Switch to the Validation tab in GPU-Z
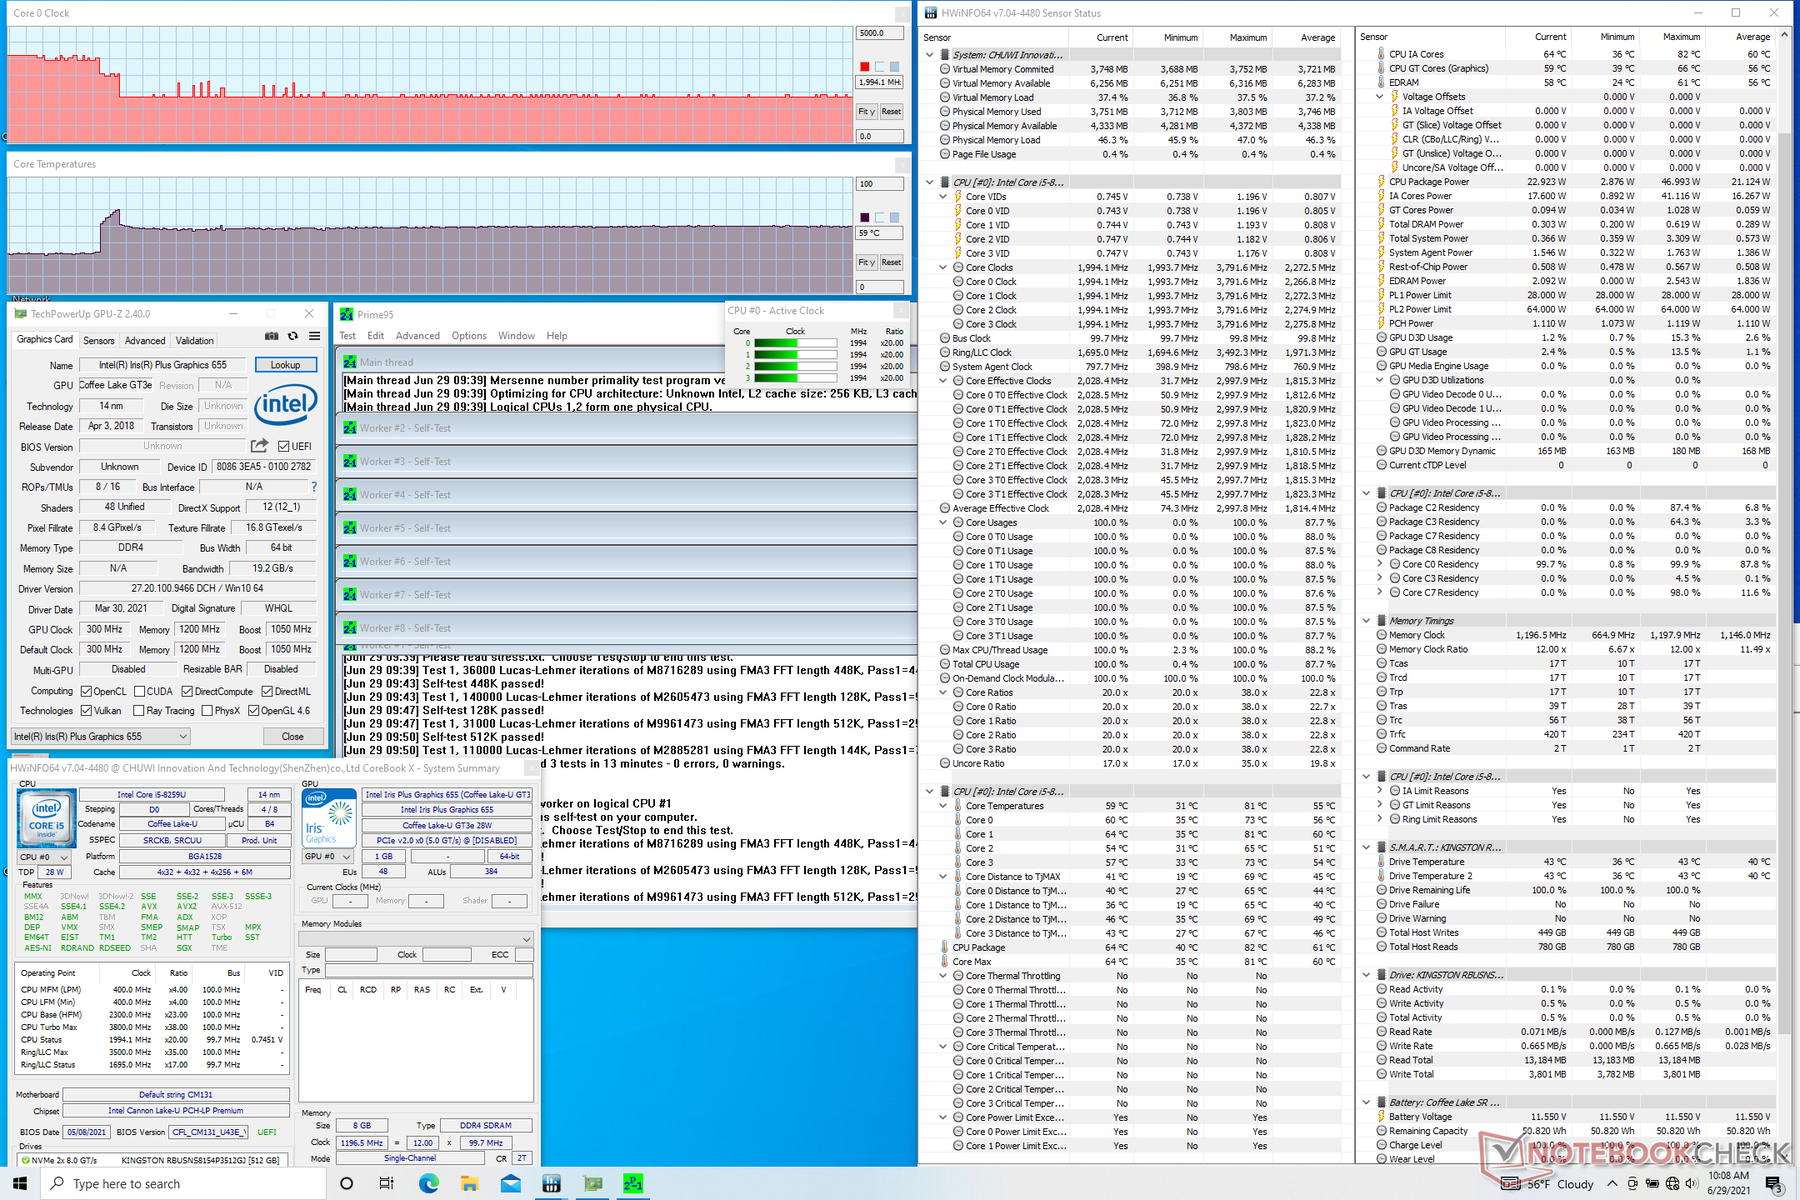The image size is (1800, 1200). click(x=195, y=340)
